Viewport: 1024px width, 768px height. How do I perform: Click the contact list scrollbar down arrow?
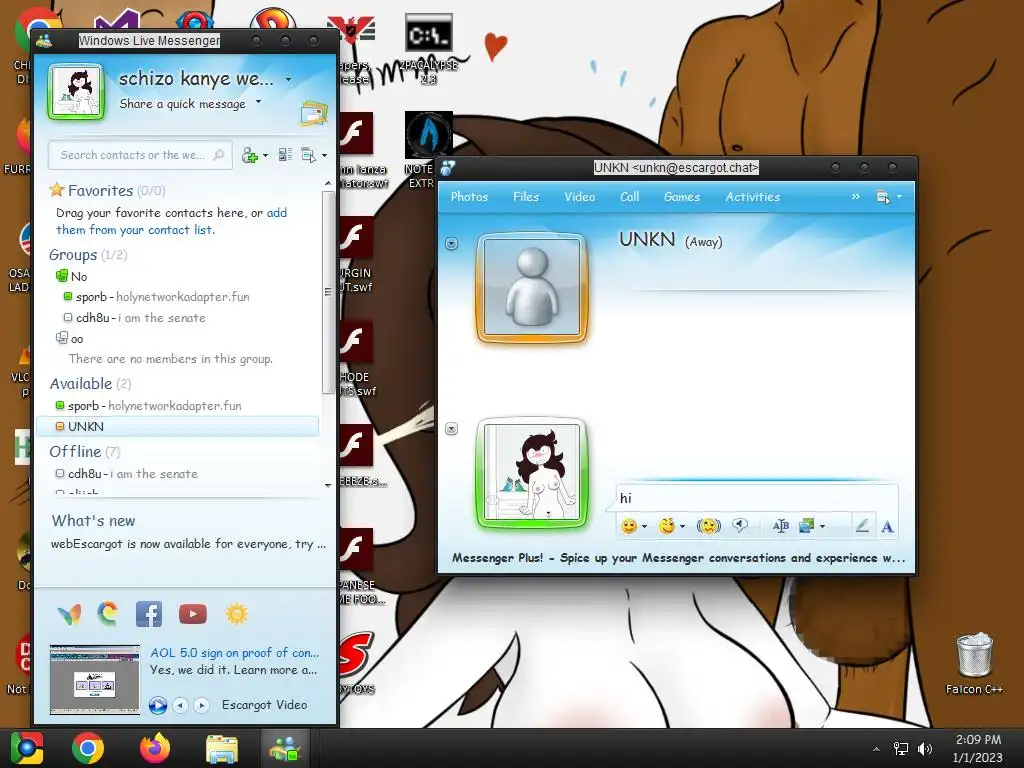coord(328,485)
